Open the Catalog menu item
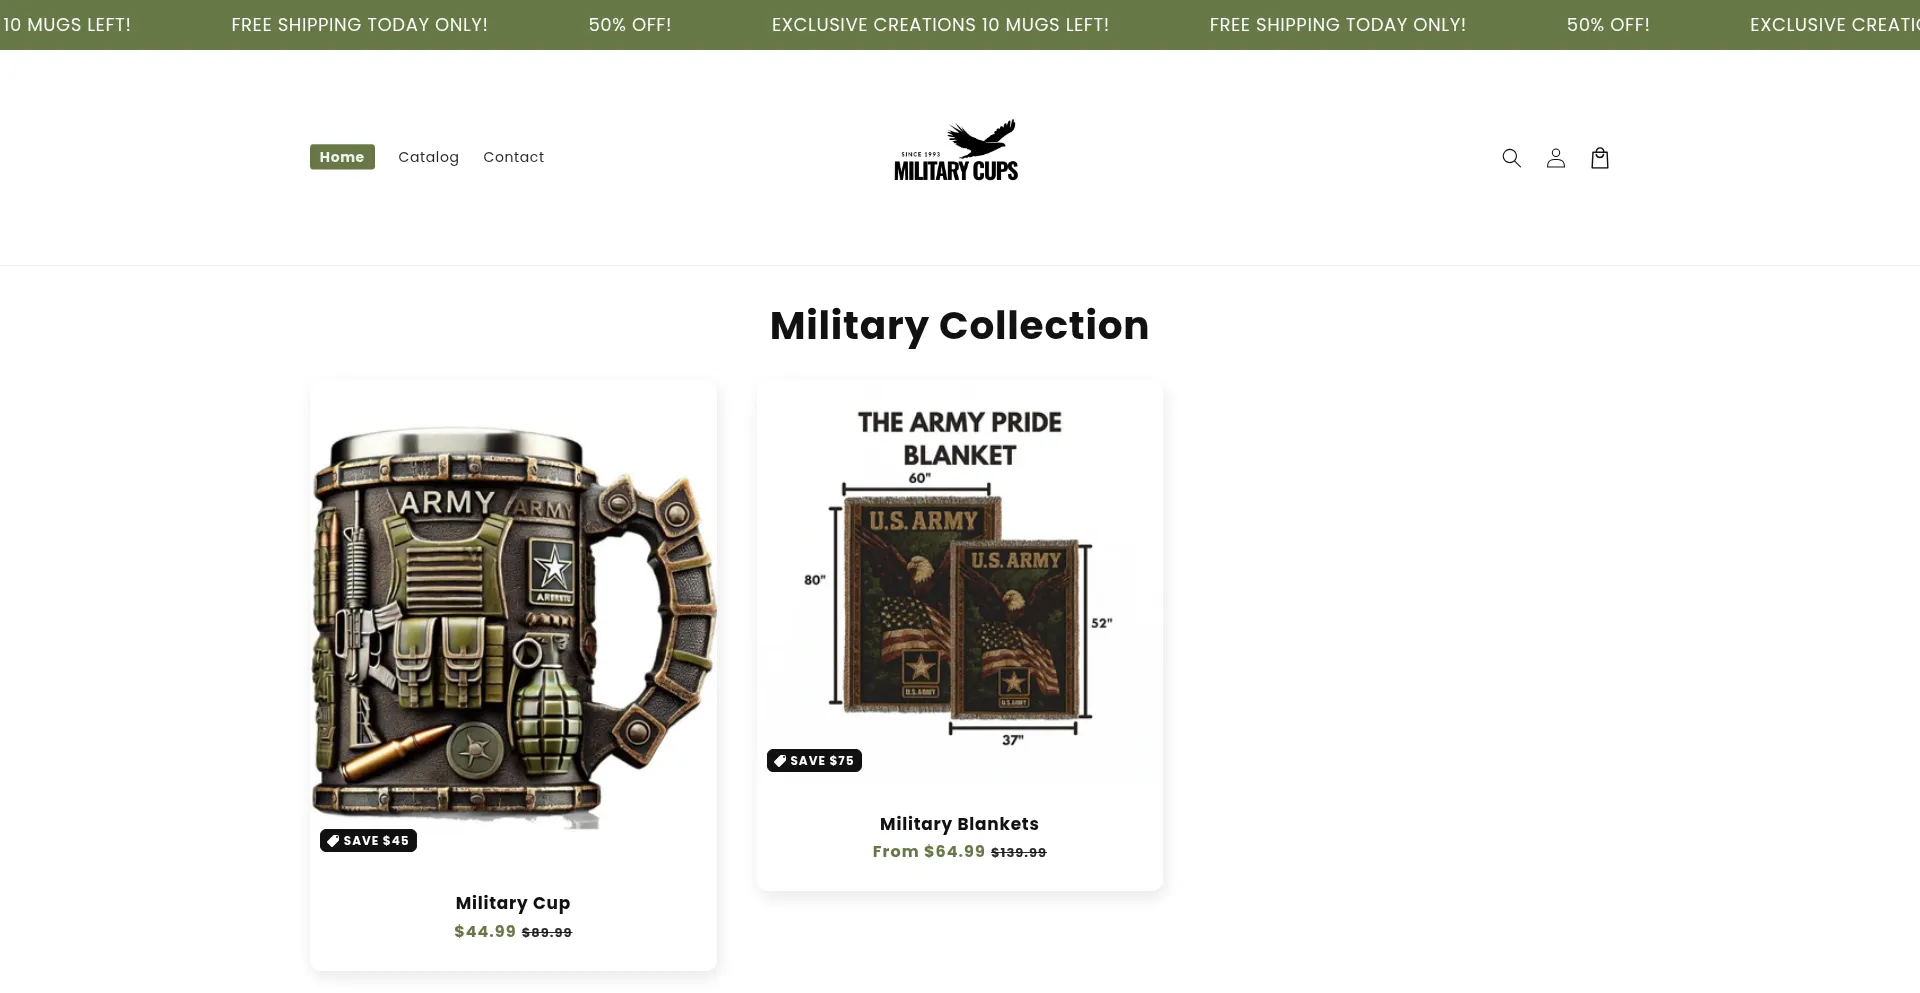Viewport: 1920px width, 993px height. click(x=428, y=157)
